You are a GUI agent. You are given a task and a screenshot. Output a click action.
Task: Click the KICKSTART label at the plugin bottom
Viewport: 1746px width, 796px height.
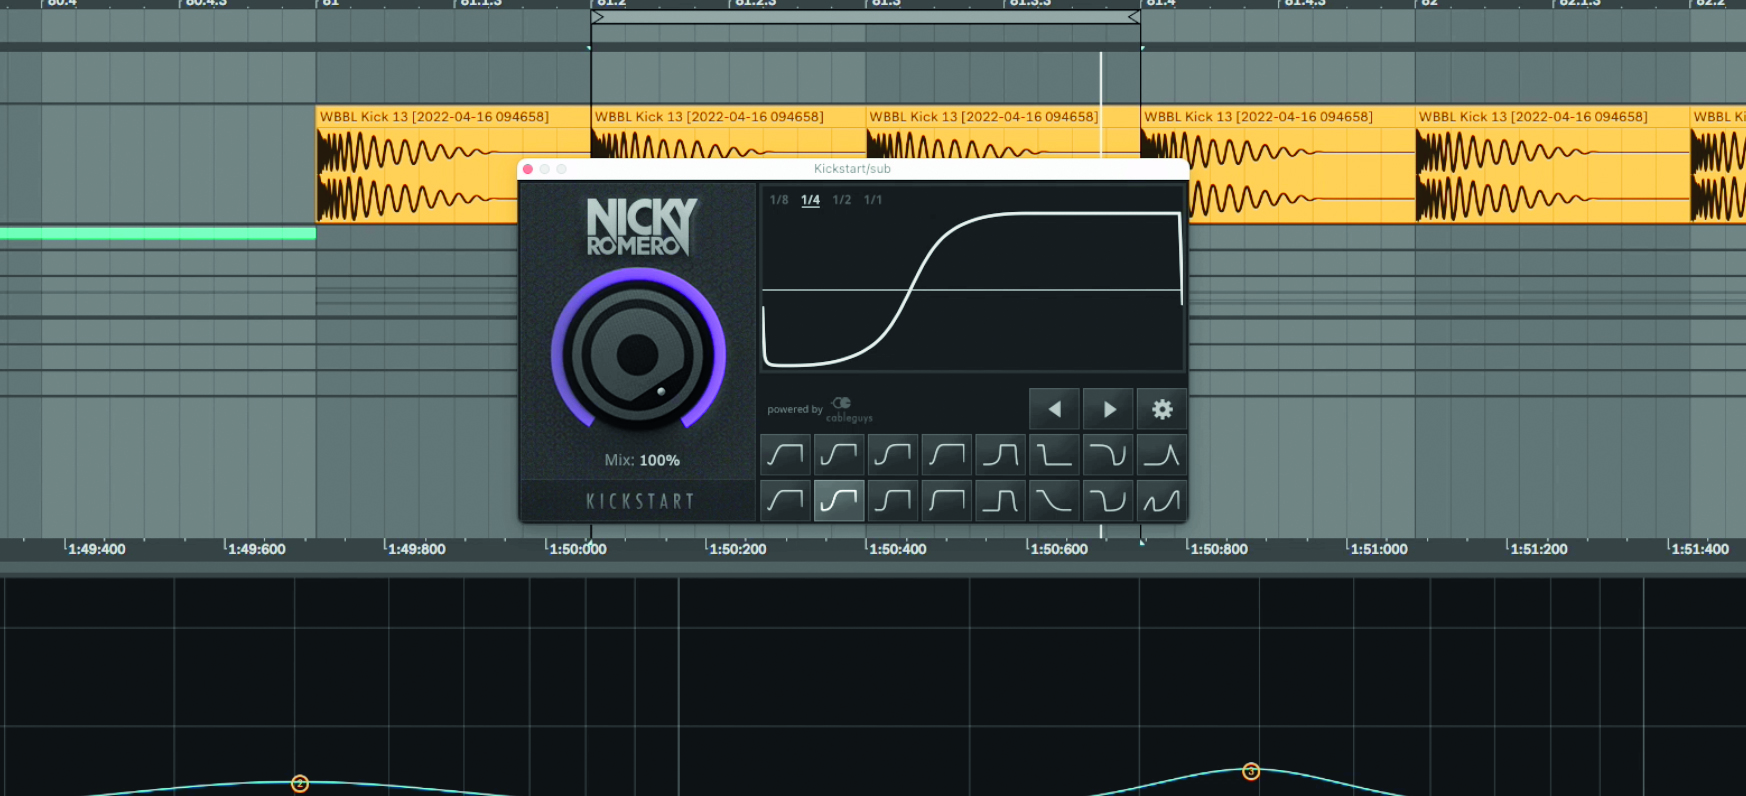pos(640,501)
